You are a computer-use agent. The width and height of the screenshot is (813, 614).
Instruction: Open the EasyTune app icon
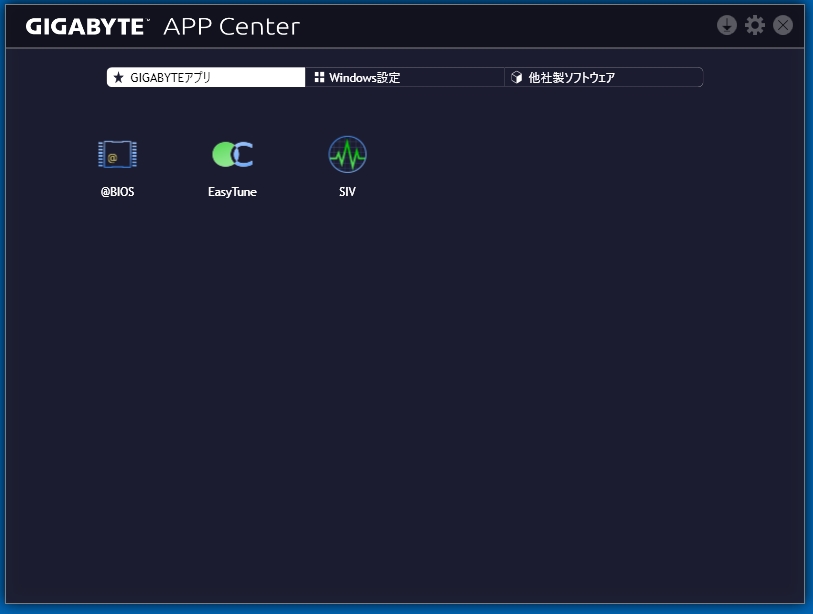pos(232,154)
